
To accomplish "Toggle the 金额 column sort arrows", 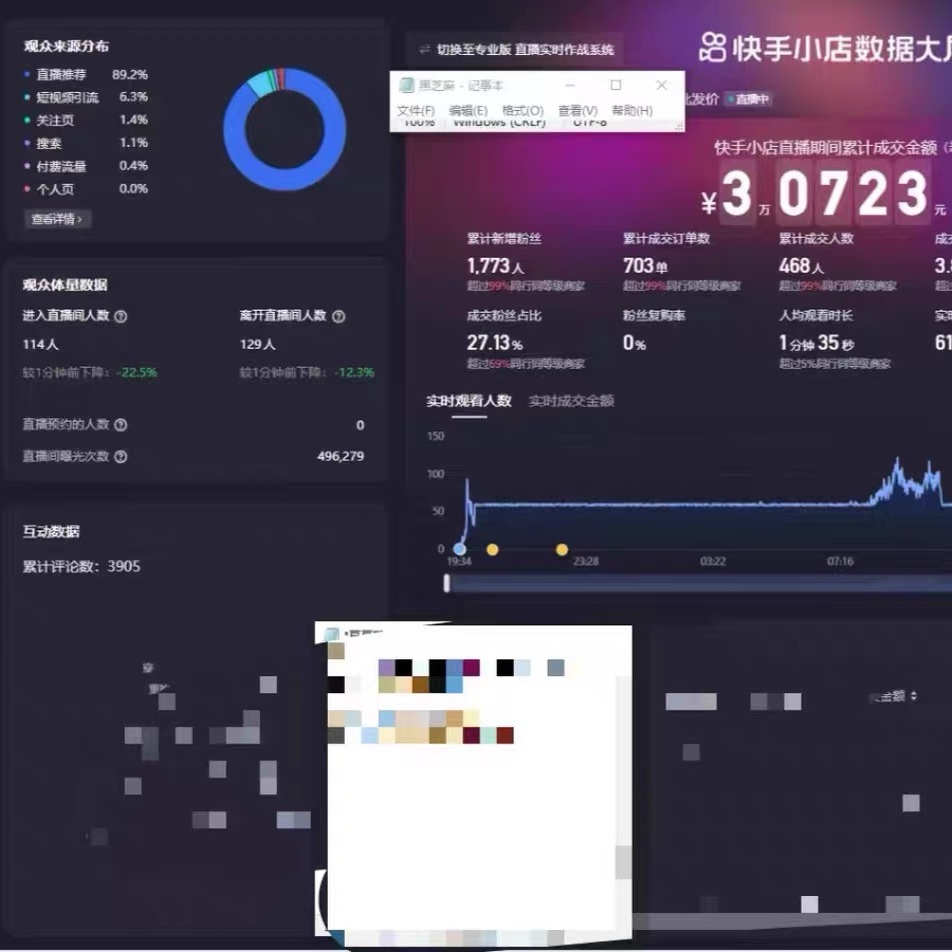I will (x=914, y=696).
